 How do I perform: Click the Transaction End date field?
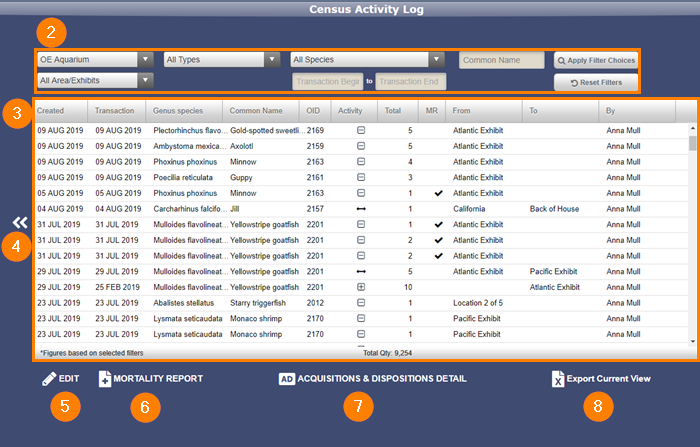410,81
